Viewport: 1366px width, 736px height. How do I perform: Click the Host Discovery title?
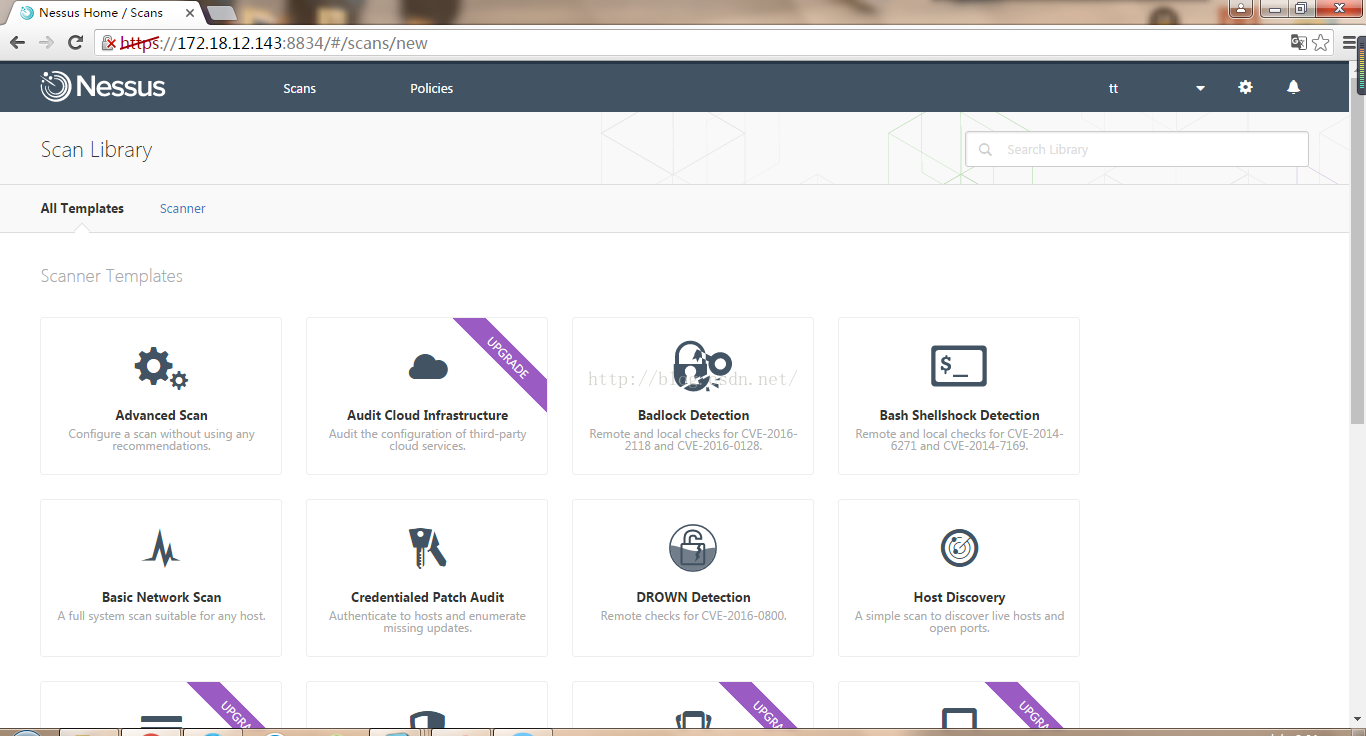click(x=959, y=597)
